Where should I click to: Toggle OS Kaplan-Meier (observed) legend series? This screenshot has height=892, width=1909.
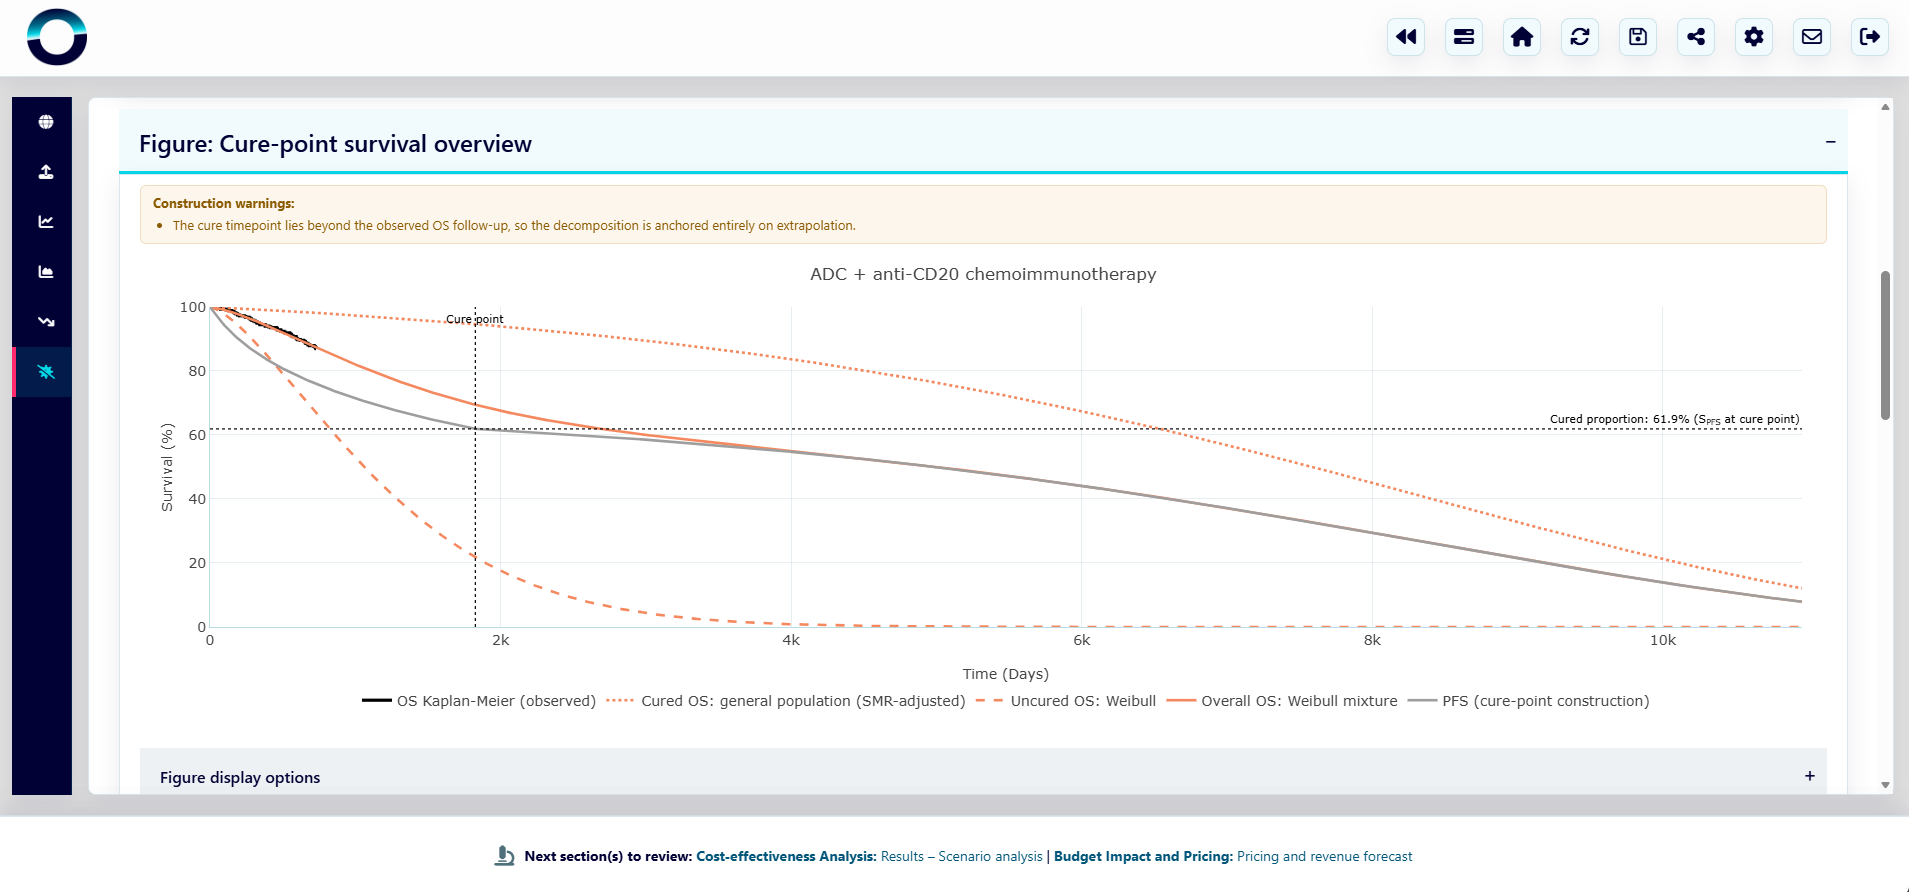(479, 701)
